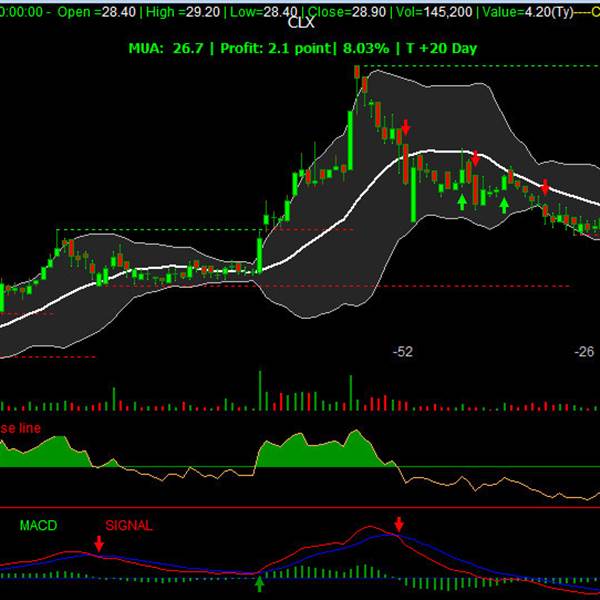Select the Profit: 2.1 point text
The height and width of the screenshot is (600, 600).
[275, 49]
